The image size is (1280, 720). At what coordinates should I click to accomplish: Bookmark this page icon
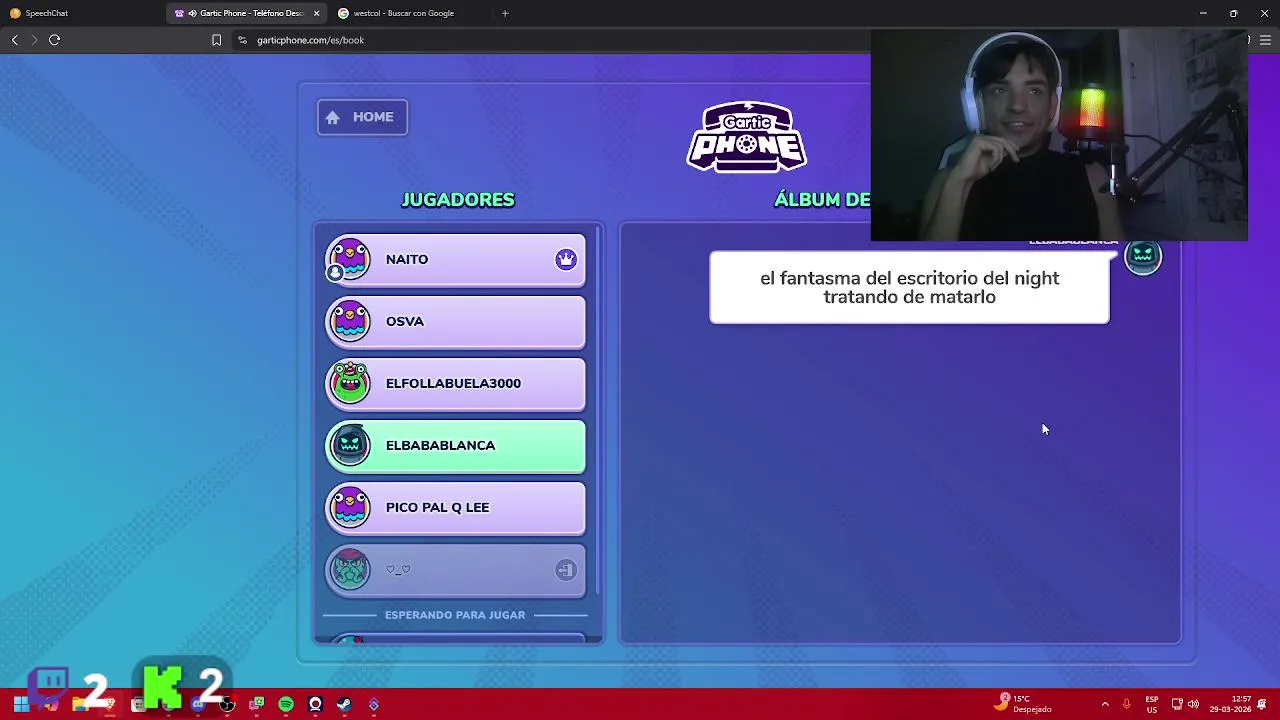216,40
